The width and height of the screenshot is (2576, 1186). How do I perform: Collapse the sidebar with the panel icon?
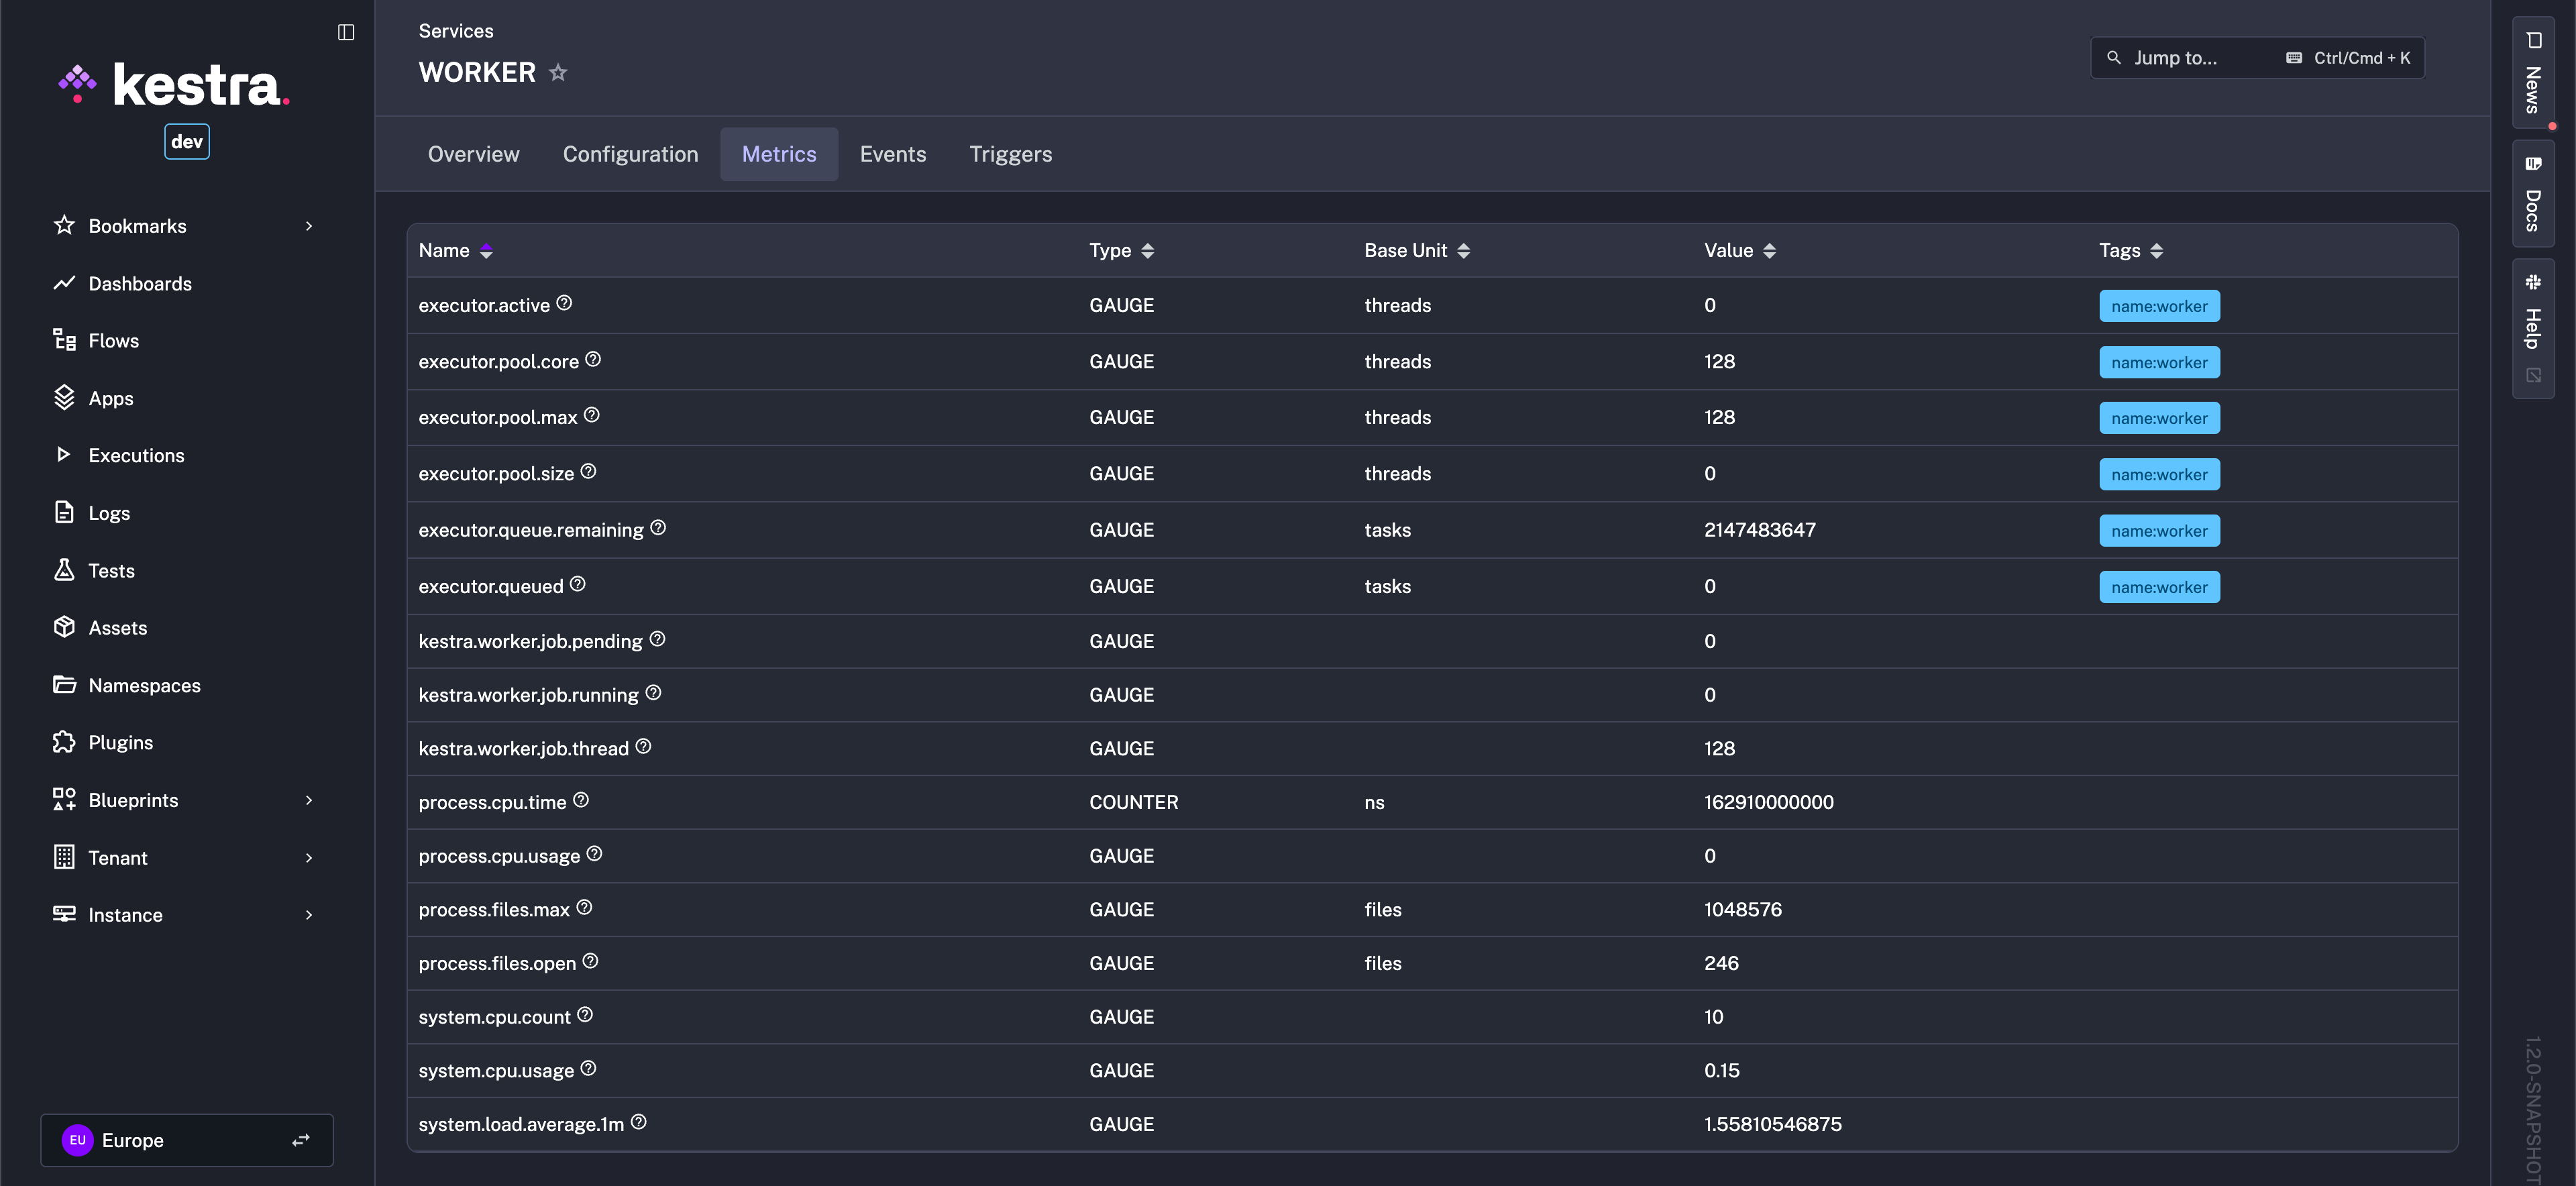[x=346, y=32]
